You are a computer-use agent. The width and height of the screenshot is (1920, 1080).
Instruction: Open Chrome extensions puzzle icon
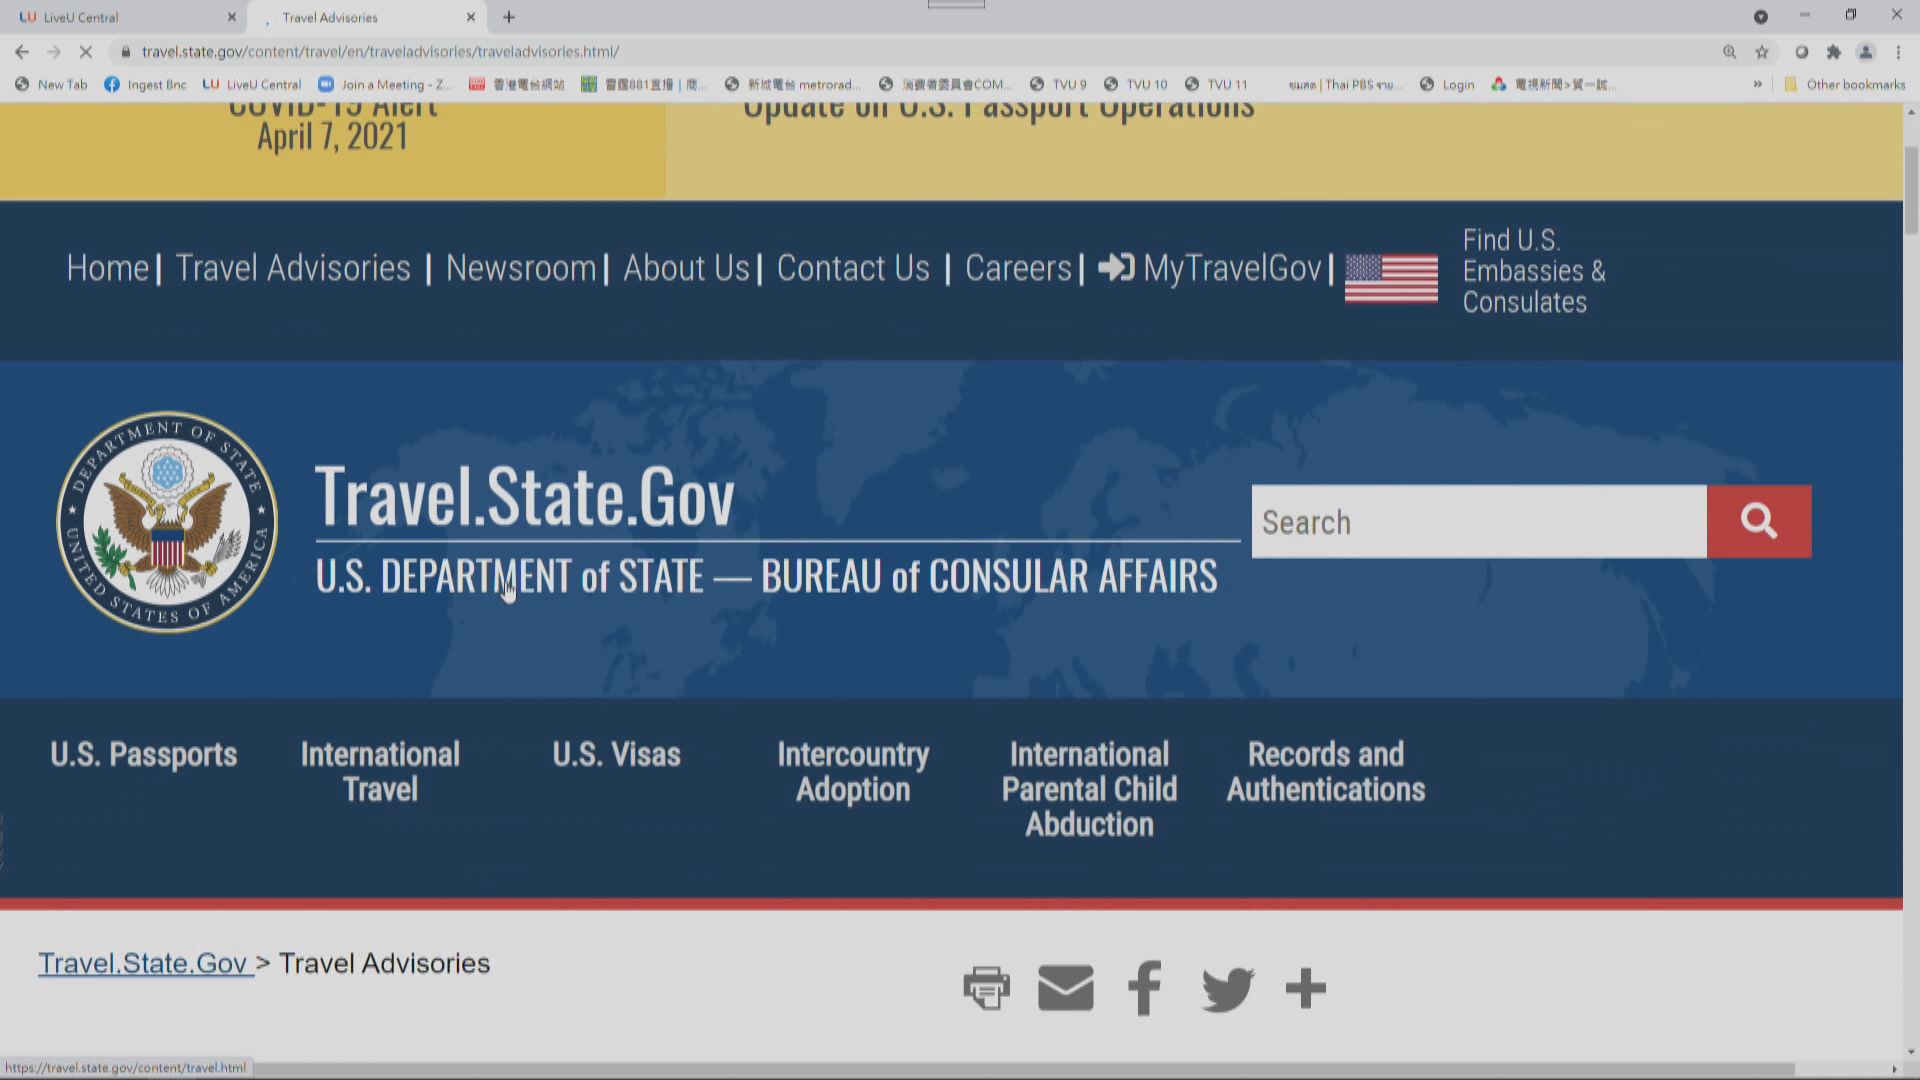click(1833, 52)
